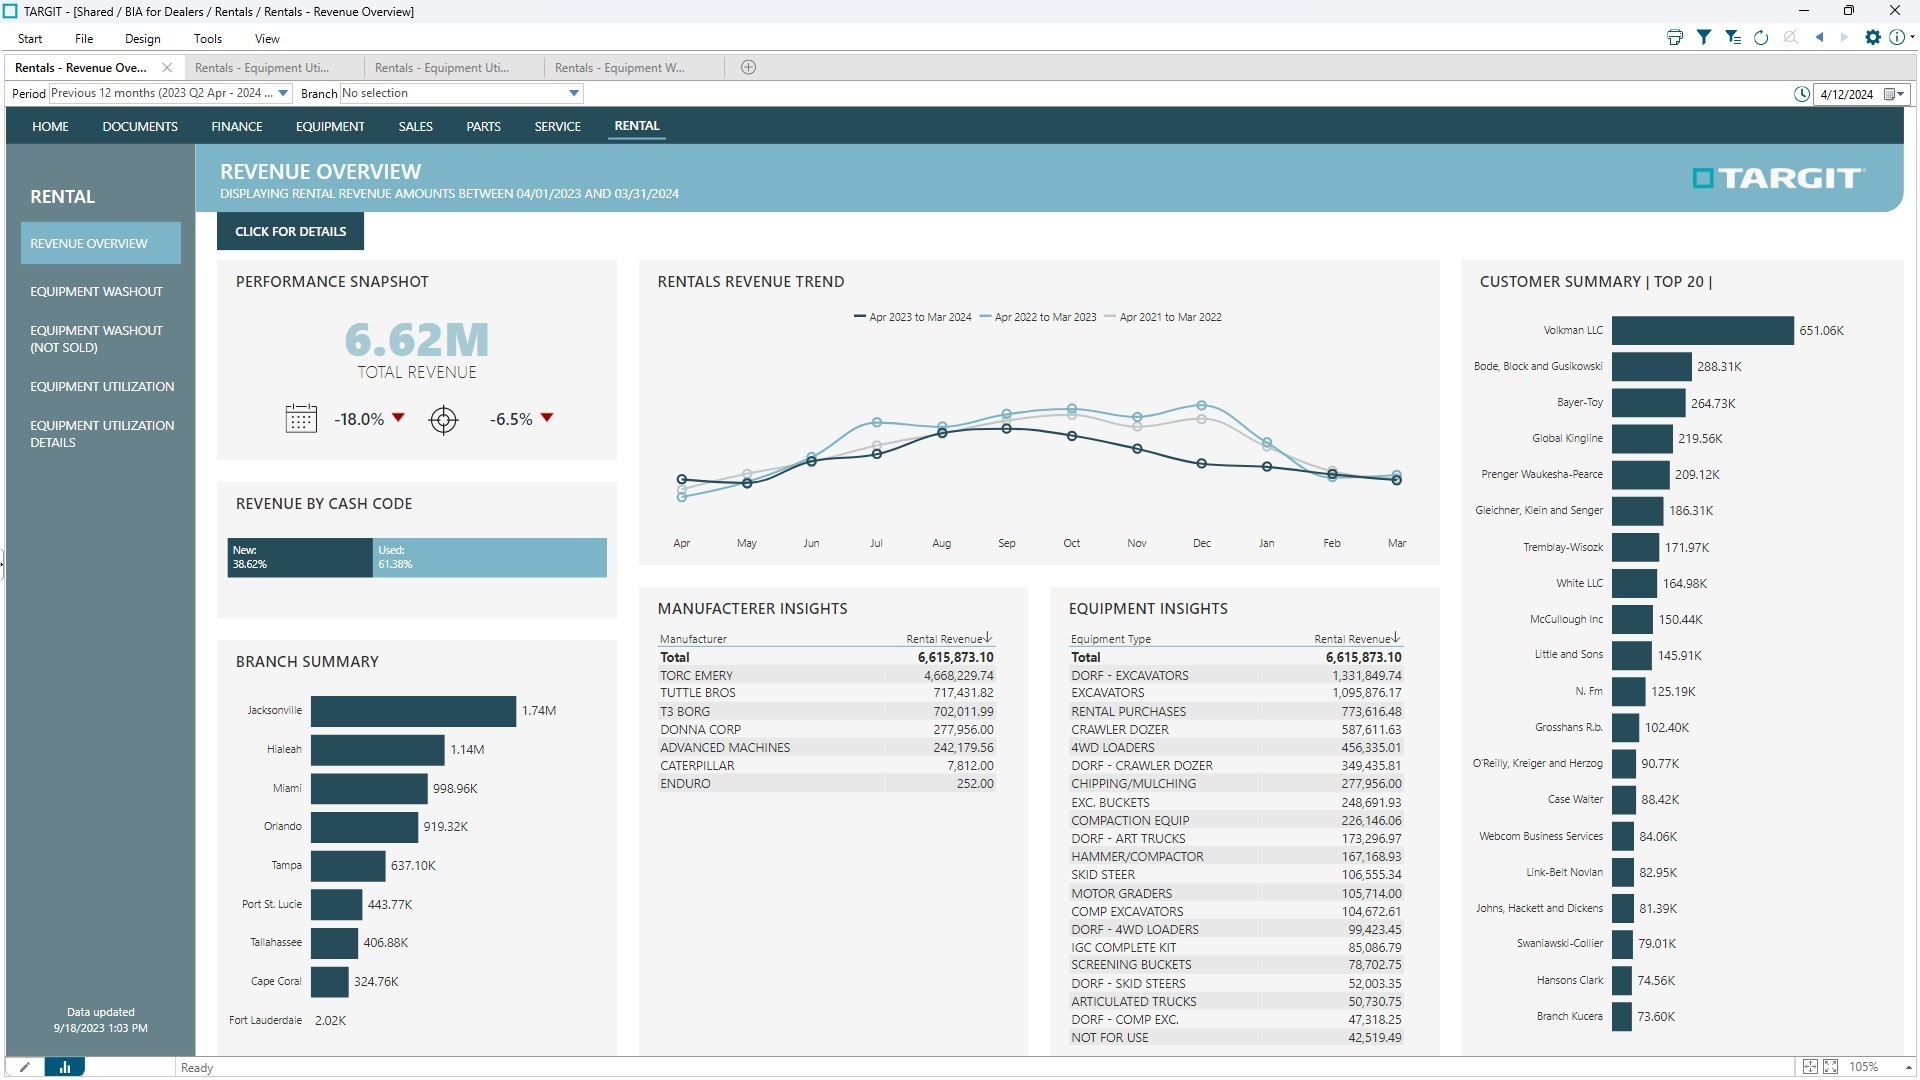This screenshot has width=1920, height=1080.
Task: Switch to second Rentals - Equipment Uti... tab
Action: pyautogui.click(x=453, y=68)
